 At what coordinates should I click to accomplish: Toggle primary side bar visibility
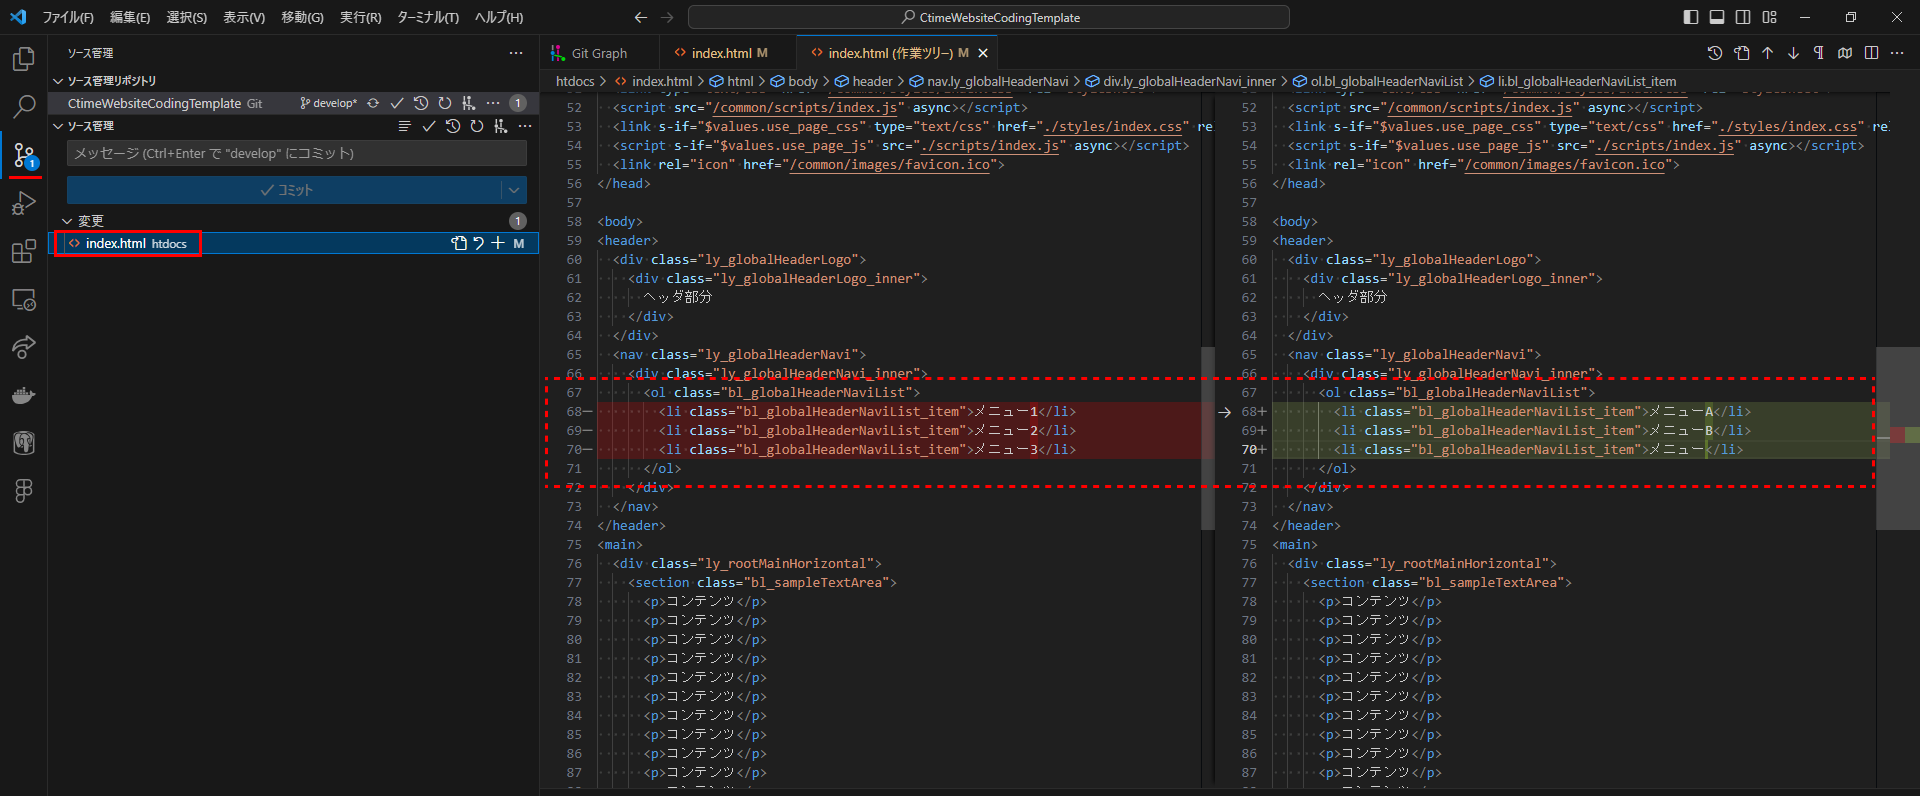pos(1690,17)
